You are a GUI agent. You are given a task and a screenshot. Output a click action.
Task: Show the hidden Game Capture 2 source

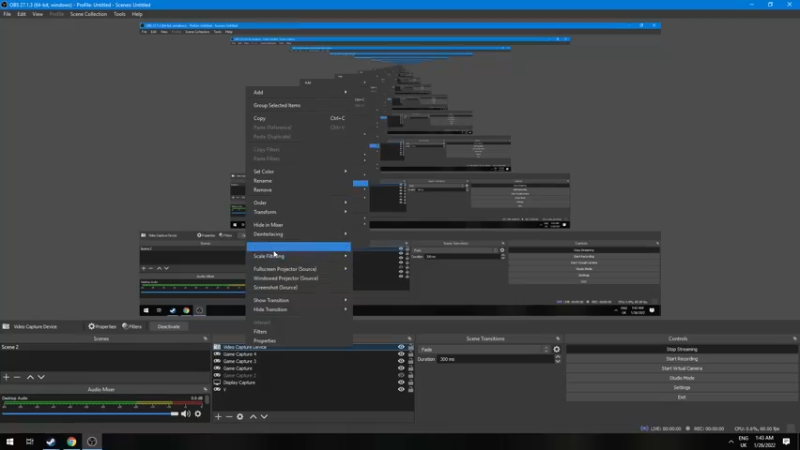(401, 376)
